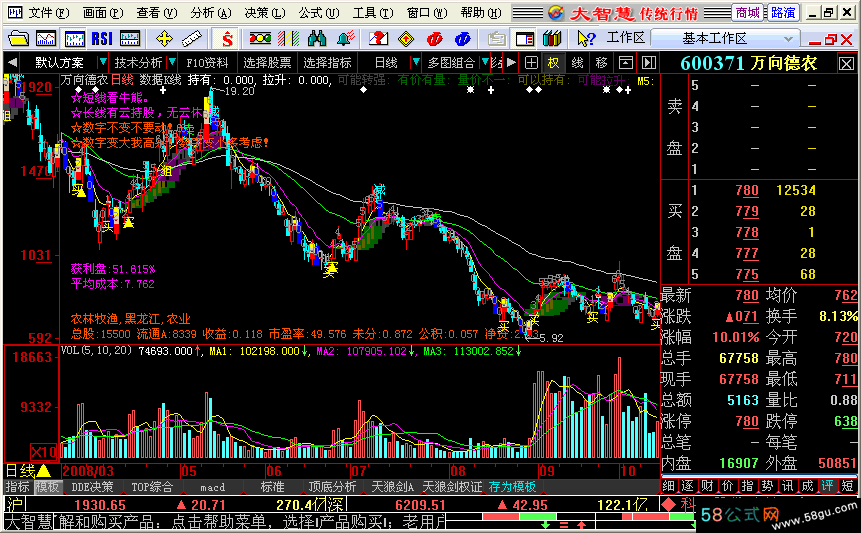Click the traffic light signal icon

[260, 38]
